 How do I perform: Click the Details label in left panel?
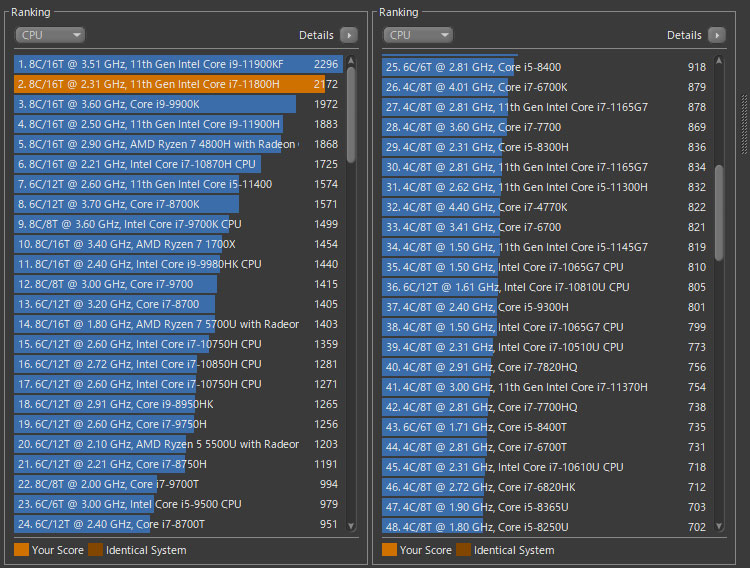click(x=316, y=35)
